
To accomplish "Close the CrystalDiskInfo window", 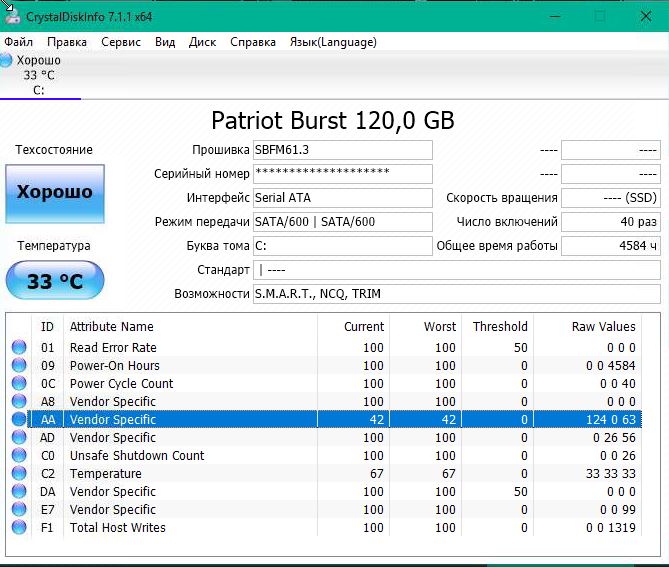I will [x=646, y=16].
